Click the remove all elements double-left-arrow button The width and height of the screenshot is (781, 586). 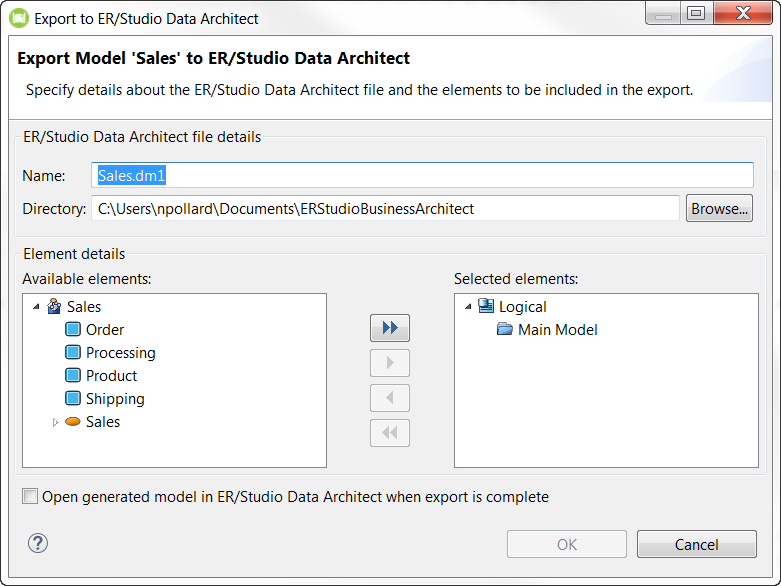pos(390,433)
